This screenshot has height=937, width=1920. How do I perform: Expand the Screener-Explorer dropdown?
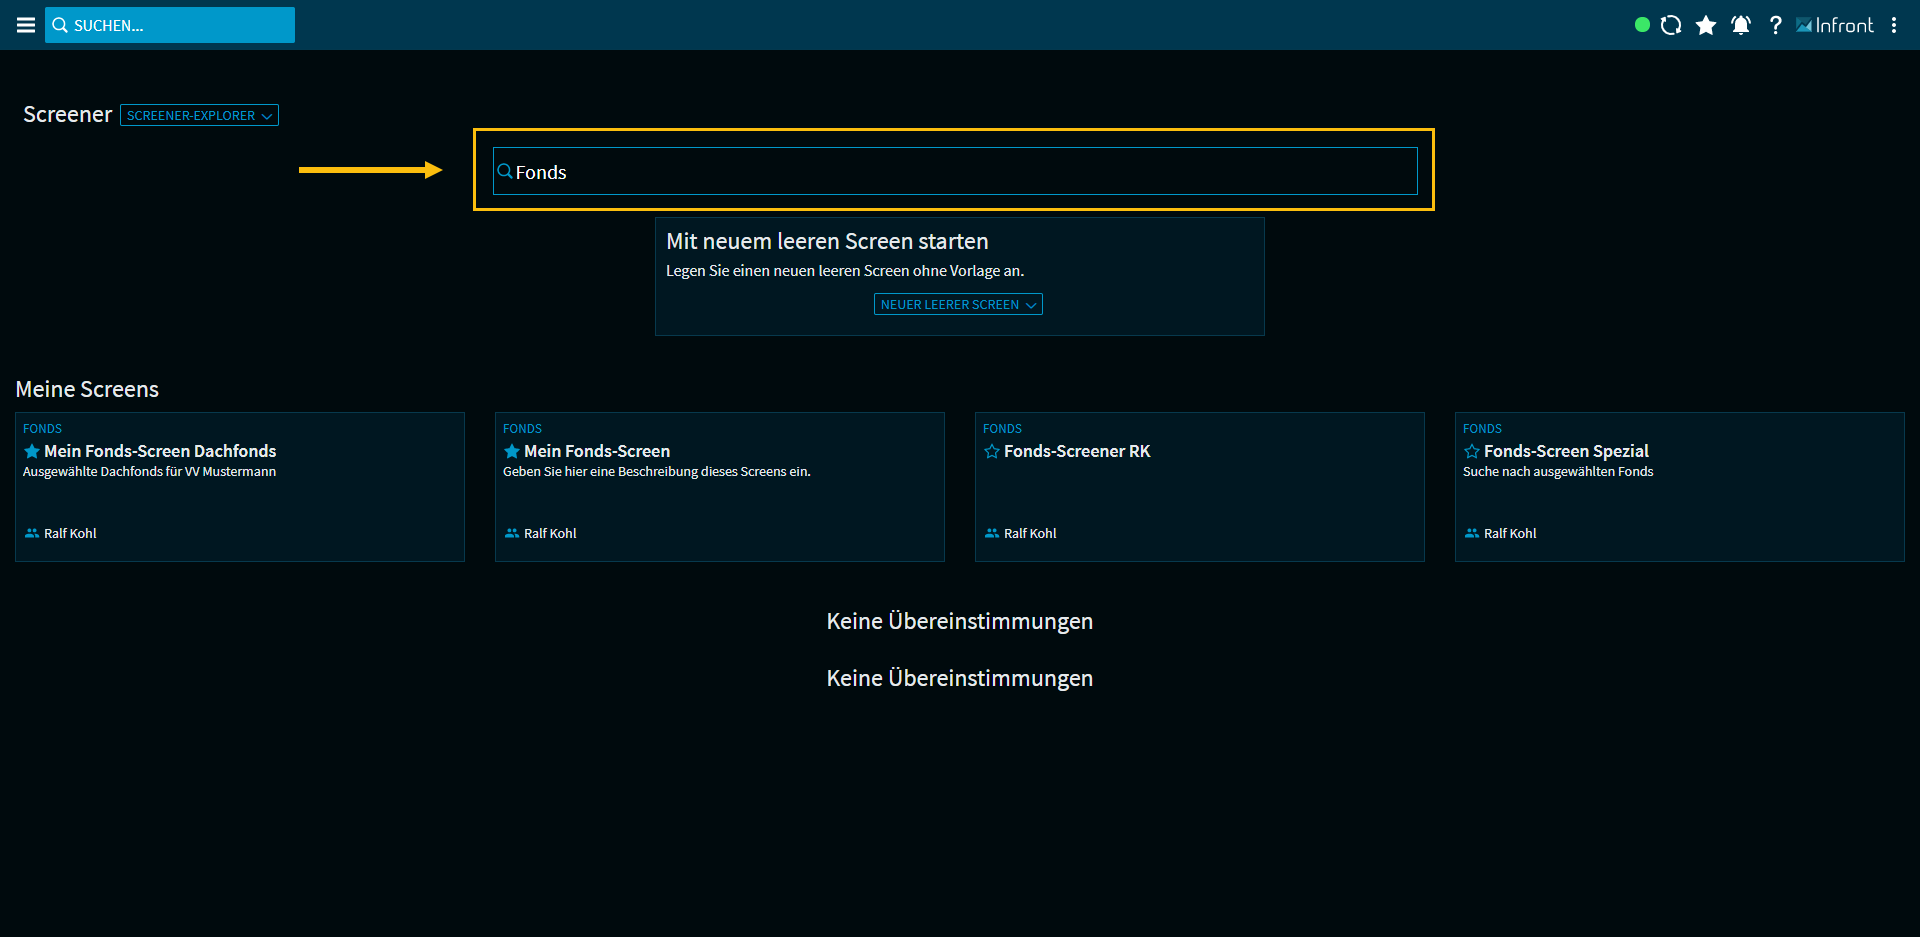[199, 115]
